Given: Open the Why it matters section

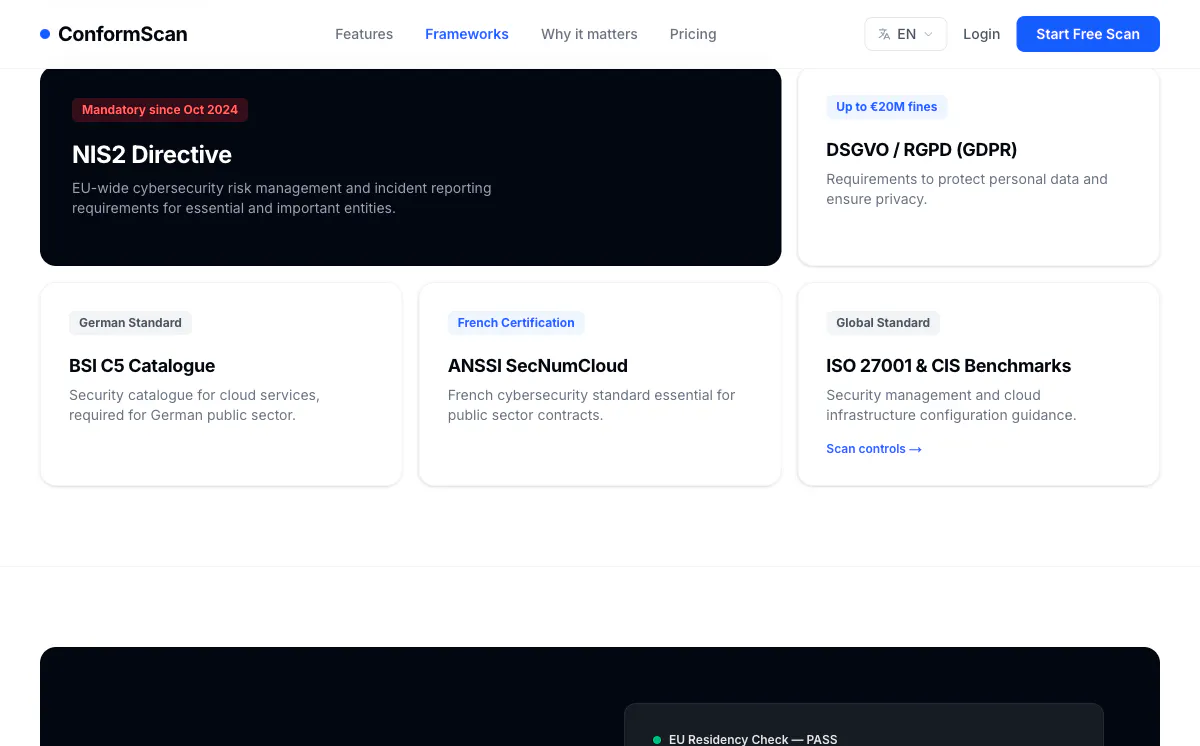Looking at the screenshot, I should tap(589, 34).
